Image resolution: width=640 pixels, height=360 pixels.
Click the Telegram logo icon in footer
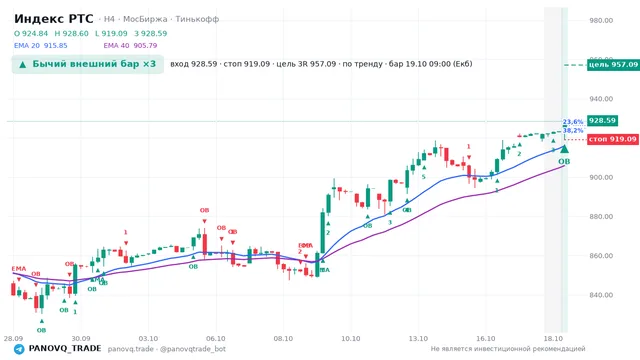[x=19, y=349]
